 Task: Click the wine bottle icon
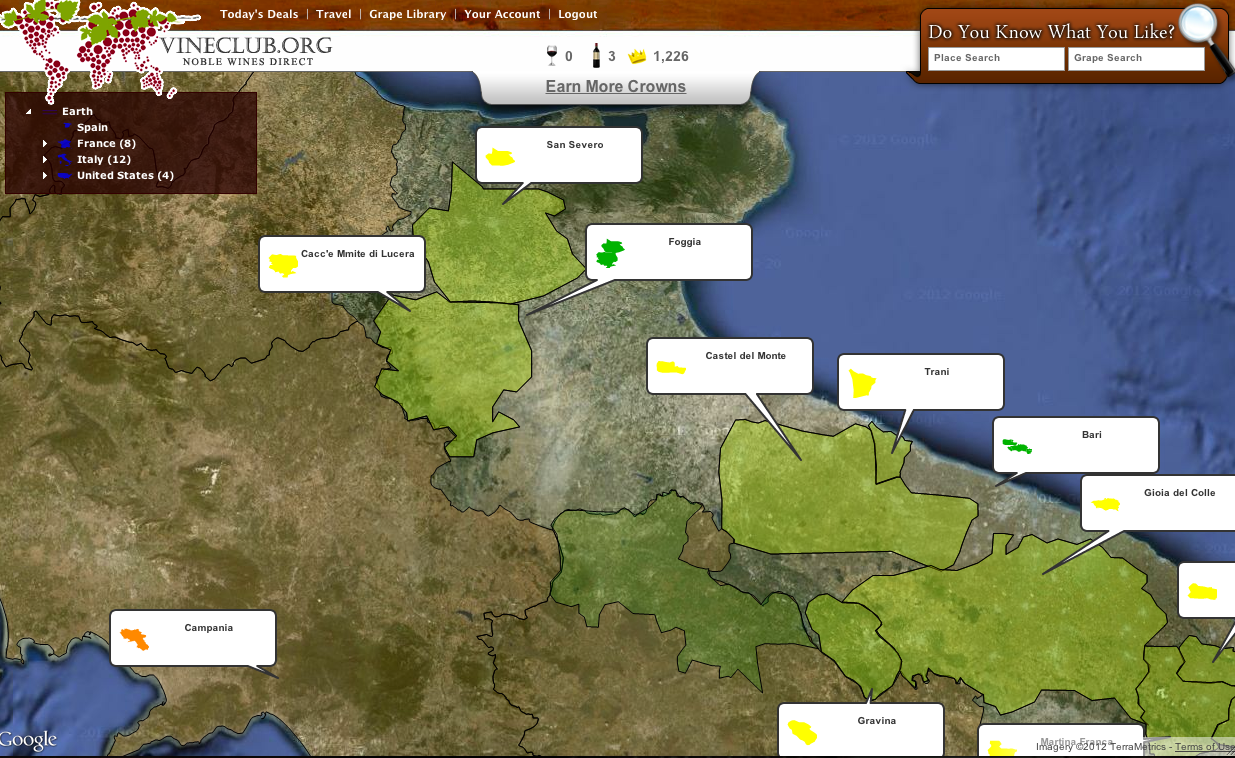tap(596, 56)
